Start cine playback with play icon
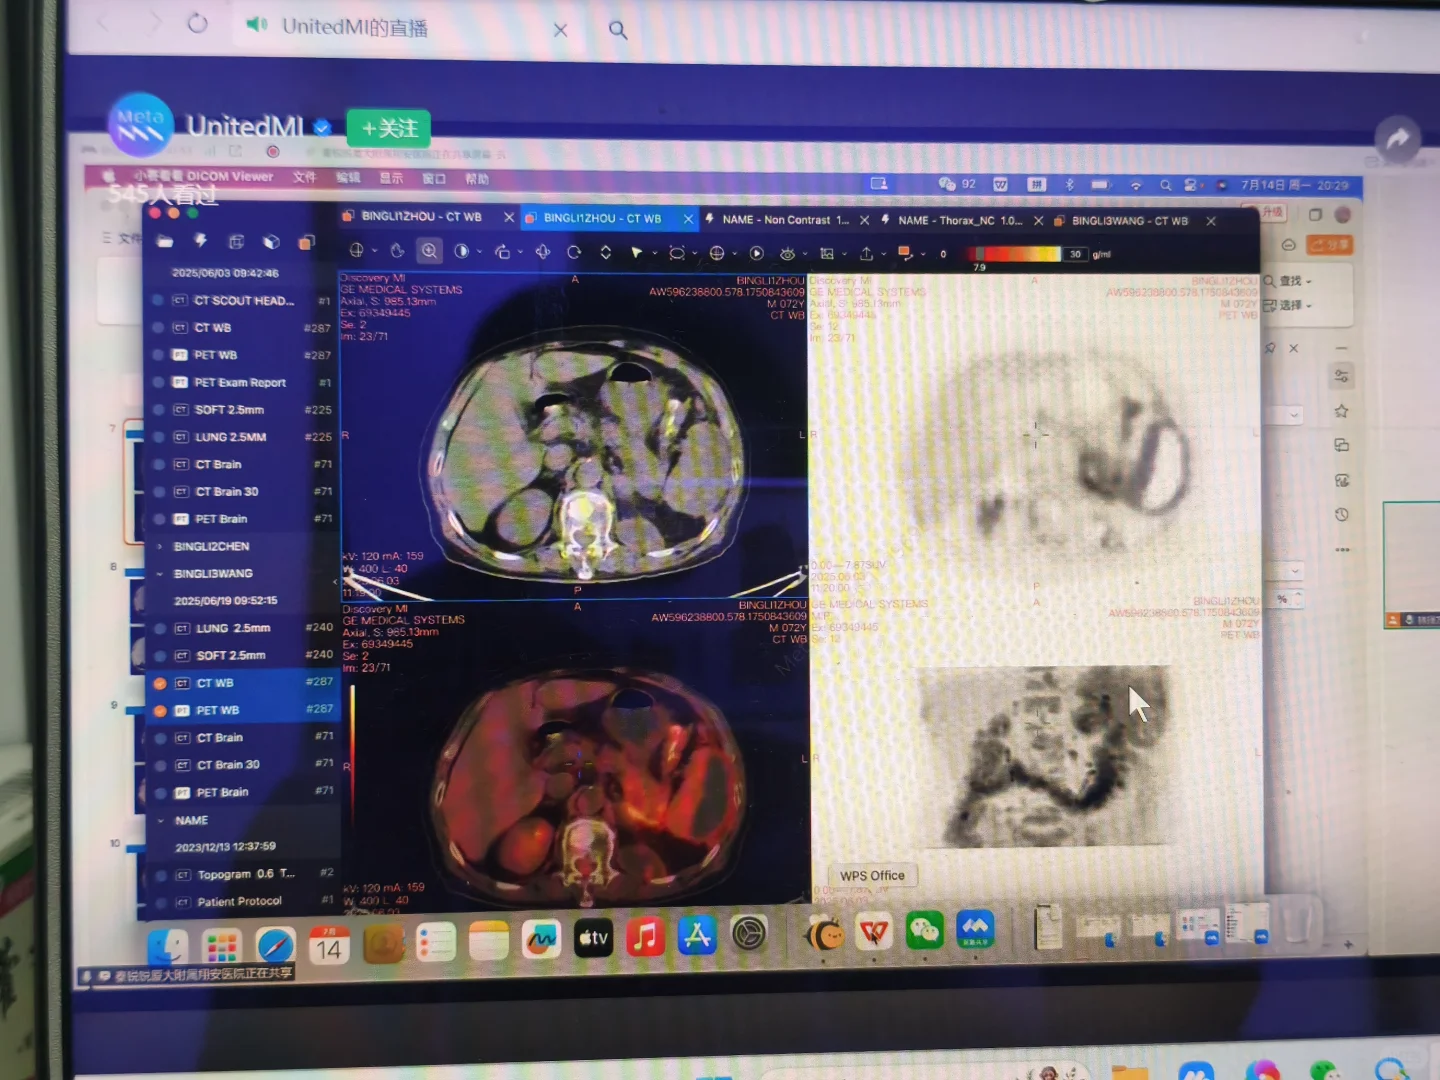This screenshot has height=1080, width=1440. click(757, 253)
